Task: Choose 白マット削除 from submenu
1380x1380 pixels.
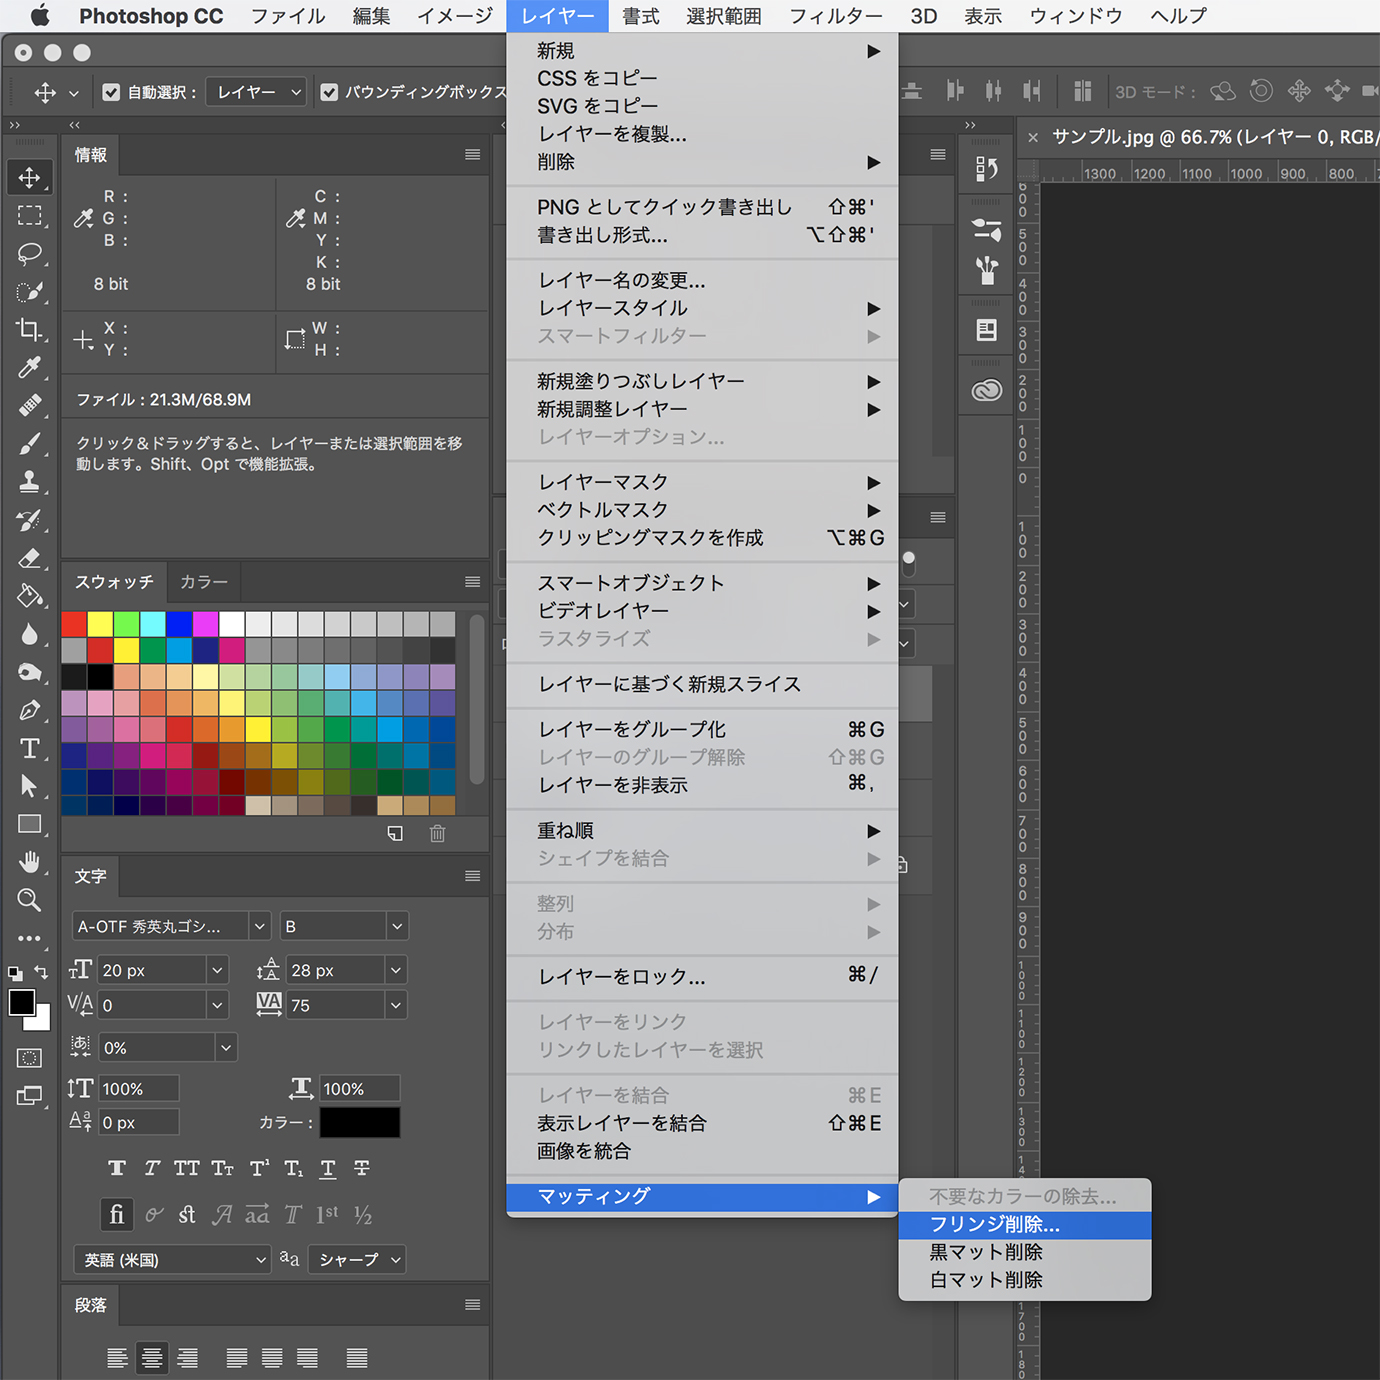Action: pyautogui.click(x=1025, y=1280)
